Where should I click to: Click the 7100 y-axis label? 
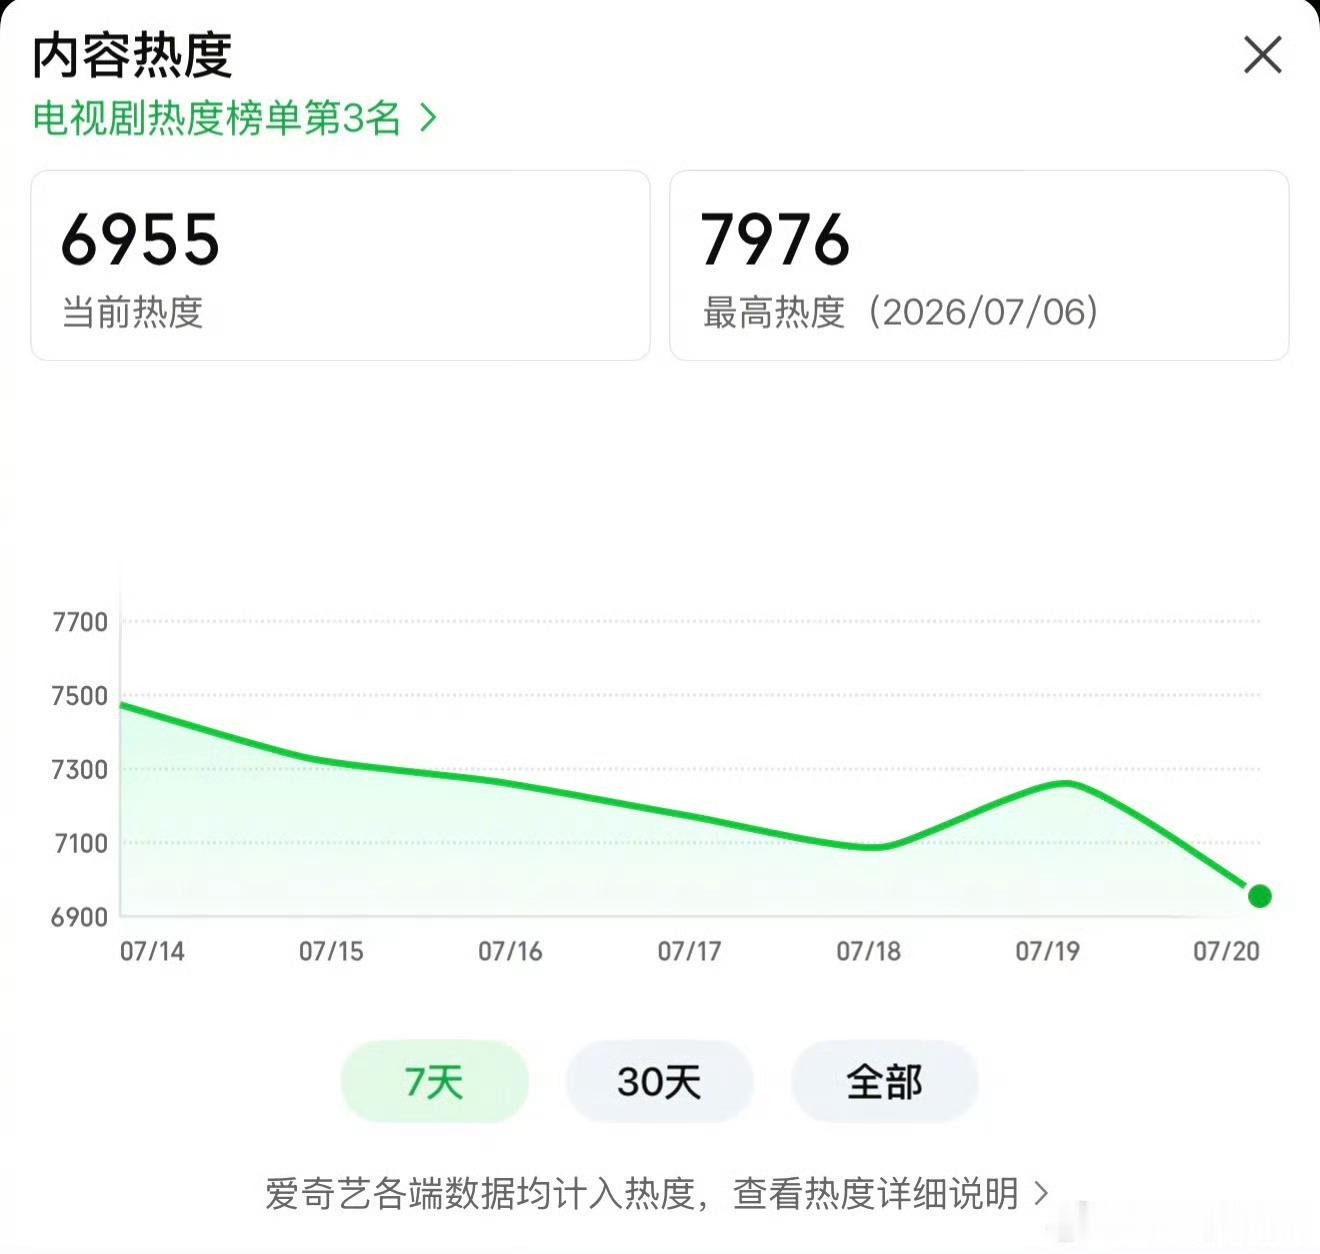point(80,843)
